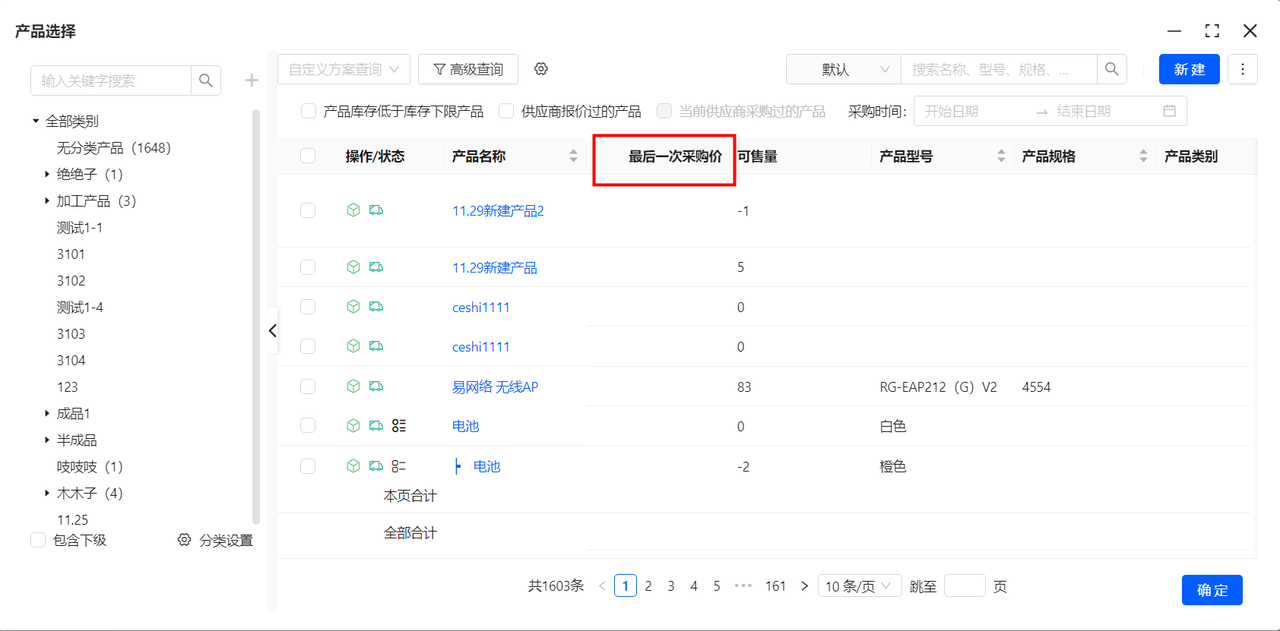Image resolution: width=1280 pixels, height=631 pixels.
Task: Confirm selection with 确定 button
Action: [x=1212, y=590]
